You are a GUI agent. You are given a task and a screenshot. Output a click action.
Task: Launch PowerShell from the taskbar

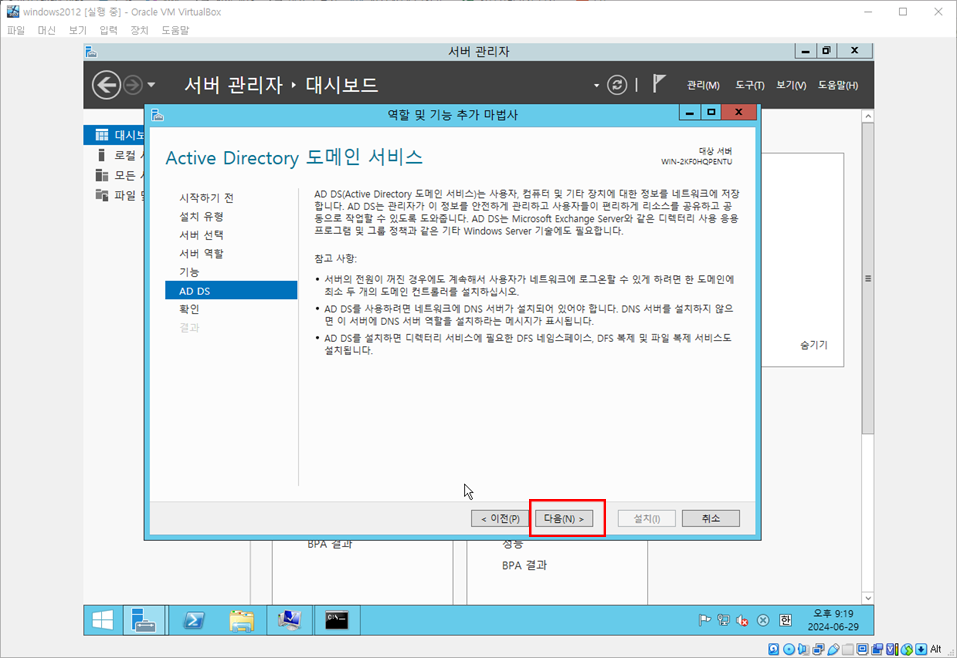pyautogui.click(x=193, y=620)
